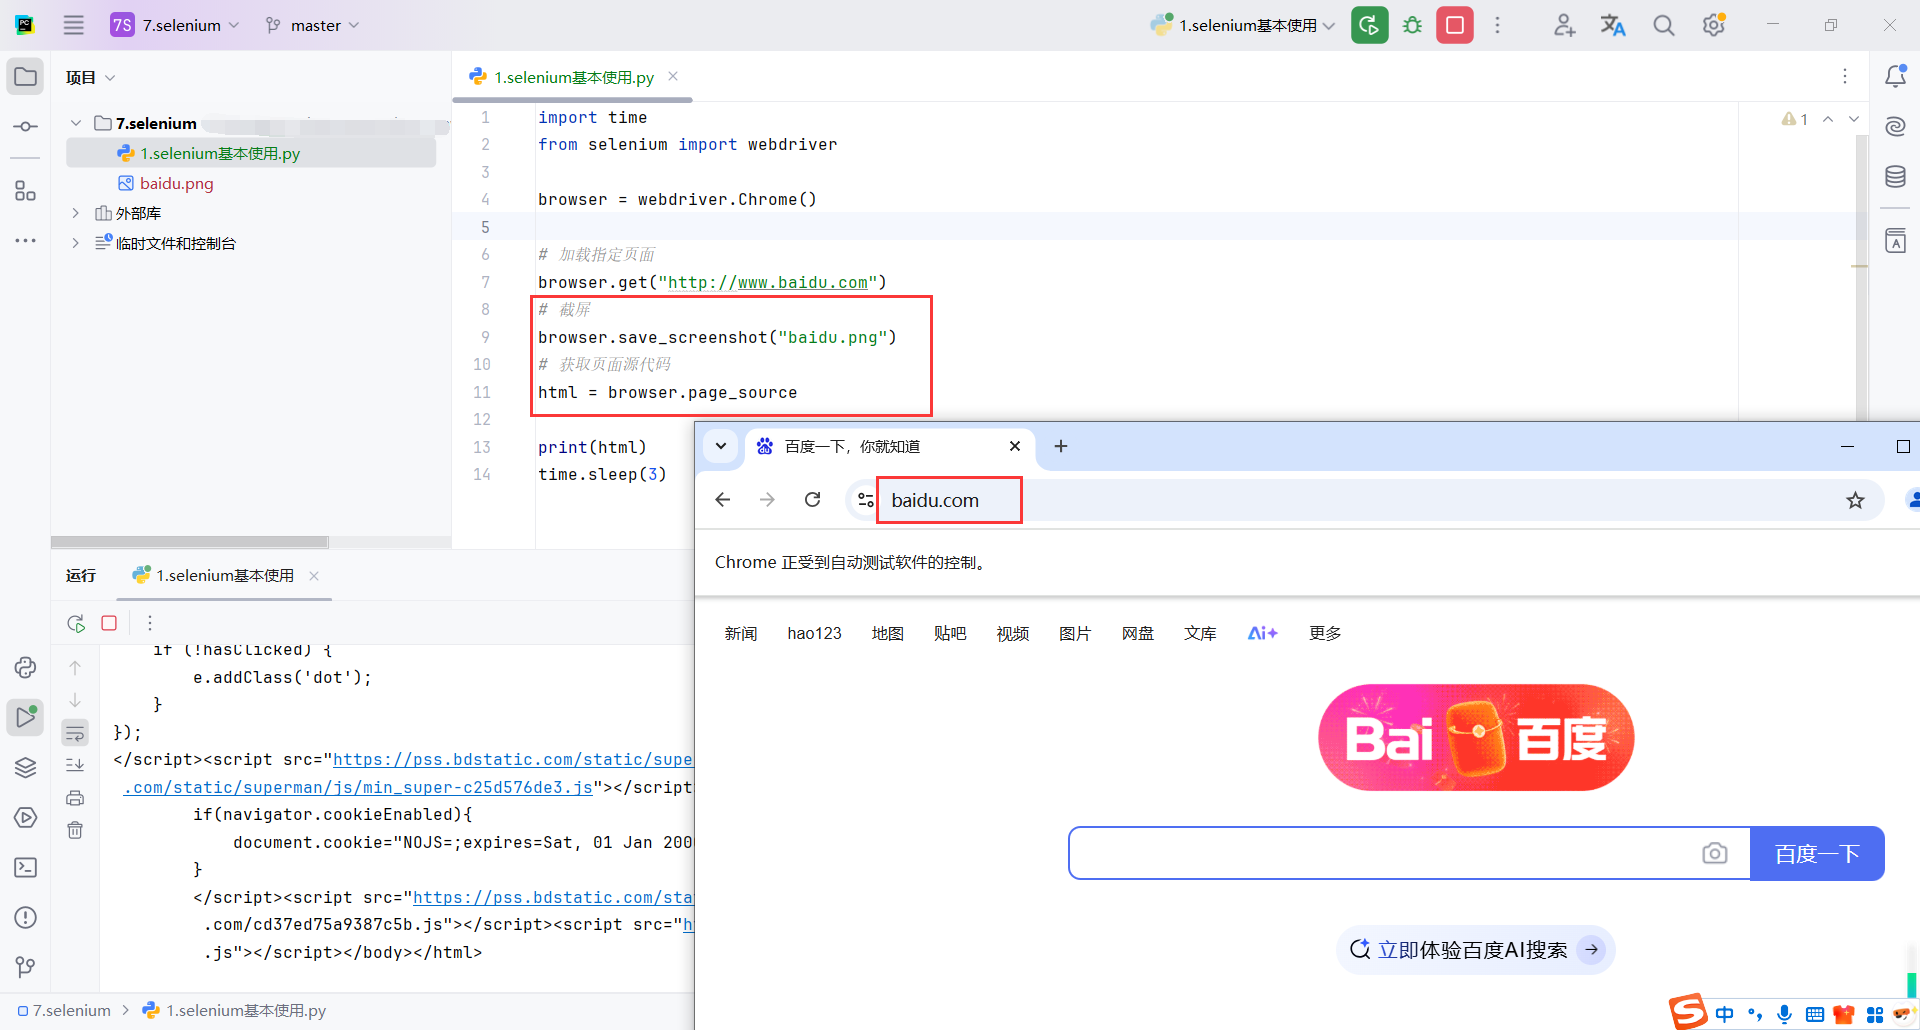Open the 新闻 link on Baidu
This screenshot has width=1920, height=1030.
(741, 633)
